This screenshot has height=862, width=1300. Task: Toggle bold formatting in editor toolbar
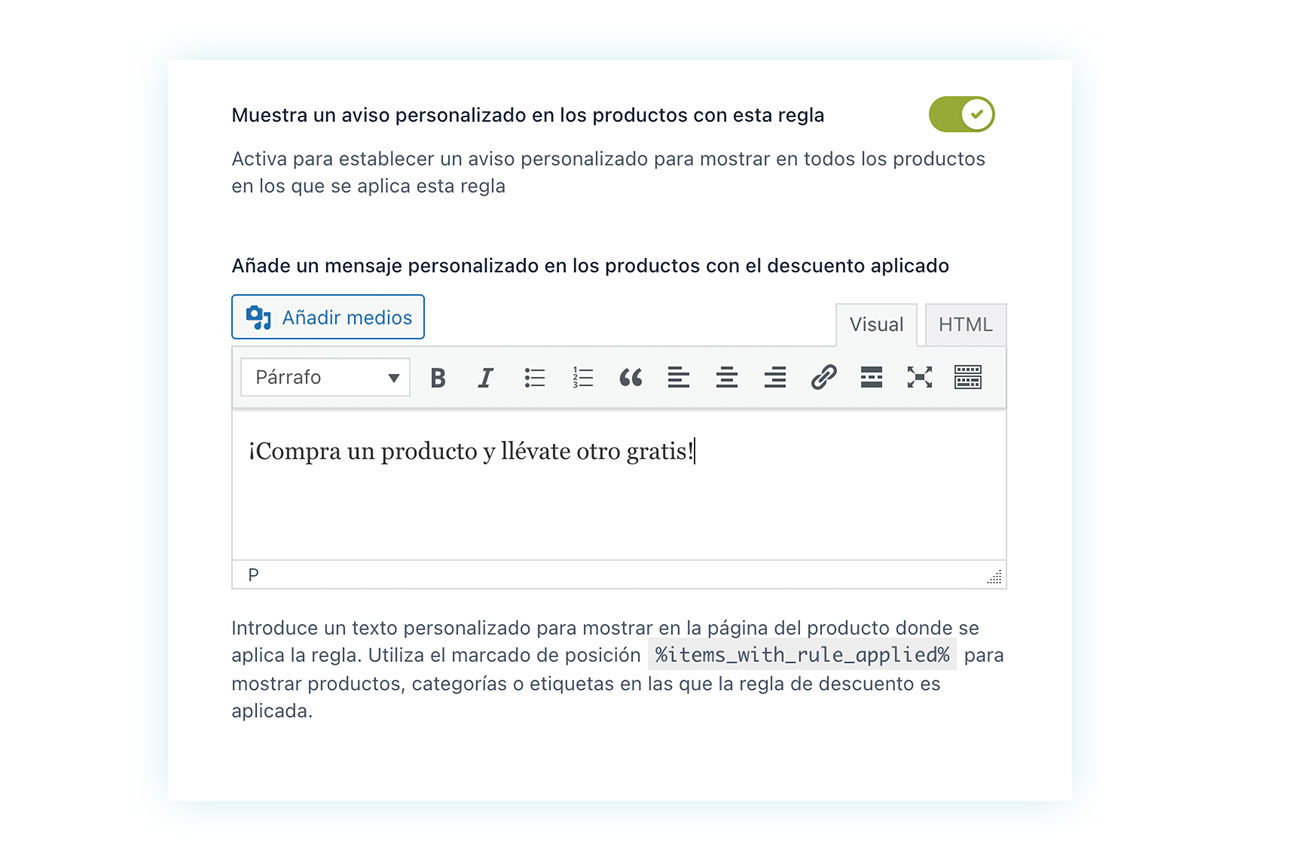pos(437,378)
